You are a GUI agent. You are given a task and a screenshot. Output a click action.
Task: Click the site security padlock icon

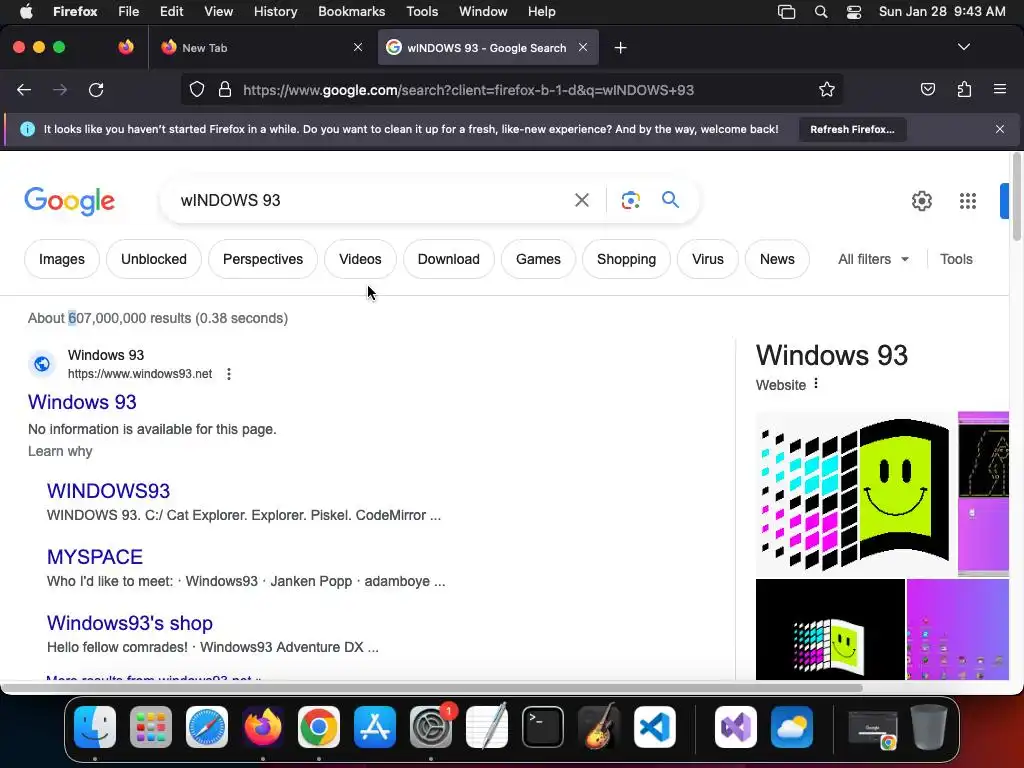point(225,90)
